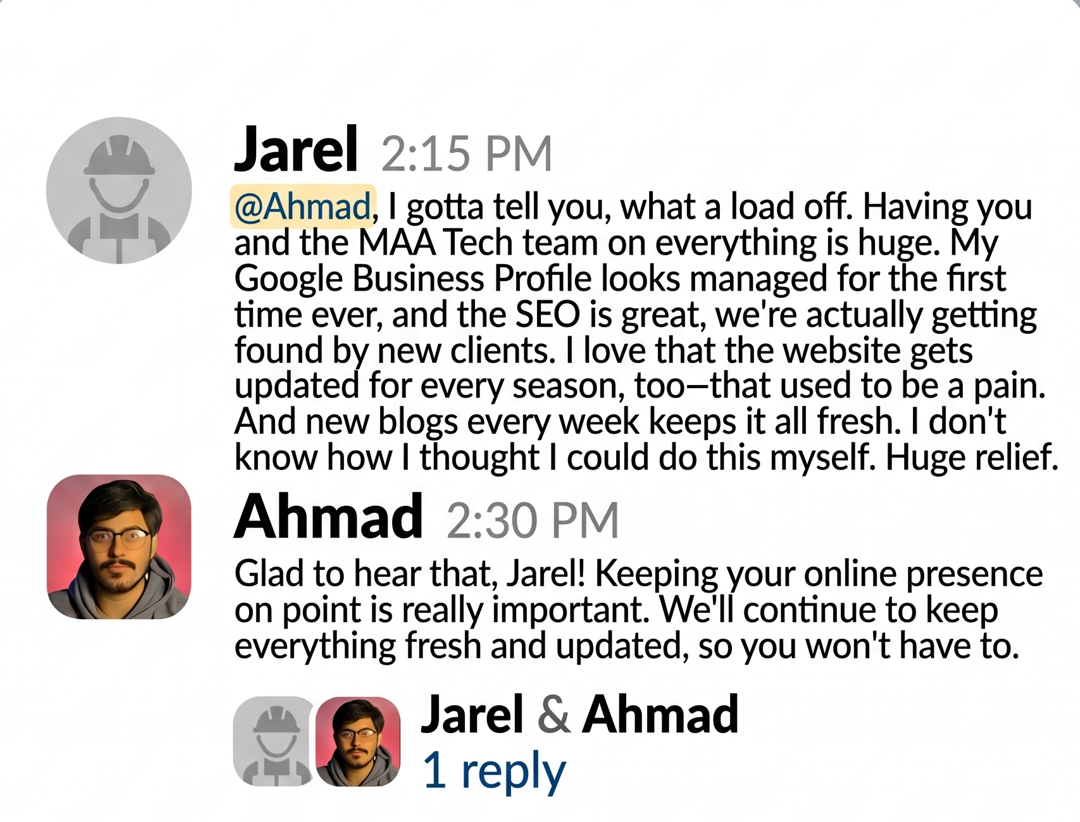Image resolution: width=1080 pixels, height=822 pixels.
Task: Click the small hard-hat avatar in thread summary
Action: click(273, 741)
